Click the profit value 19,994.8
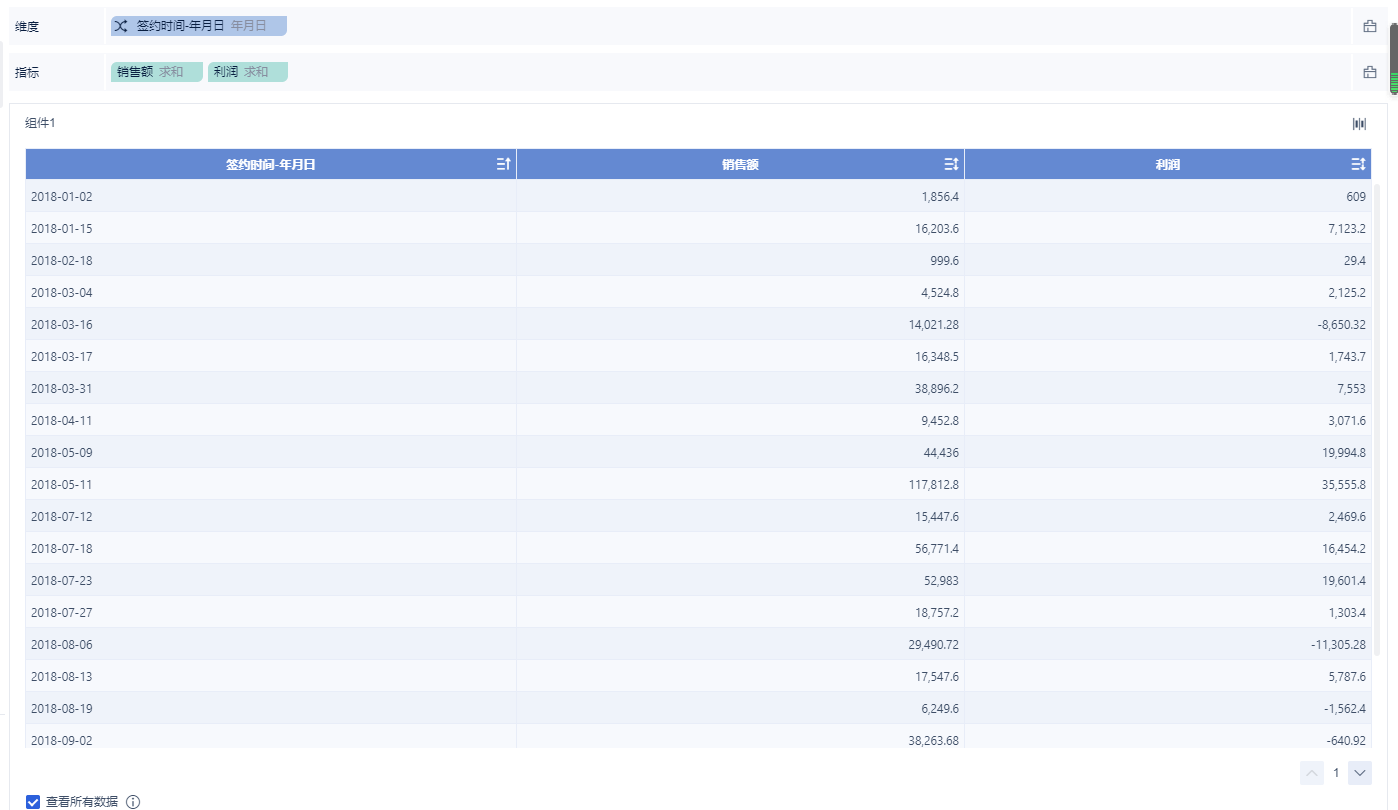 1344,452
